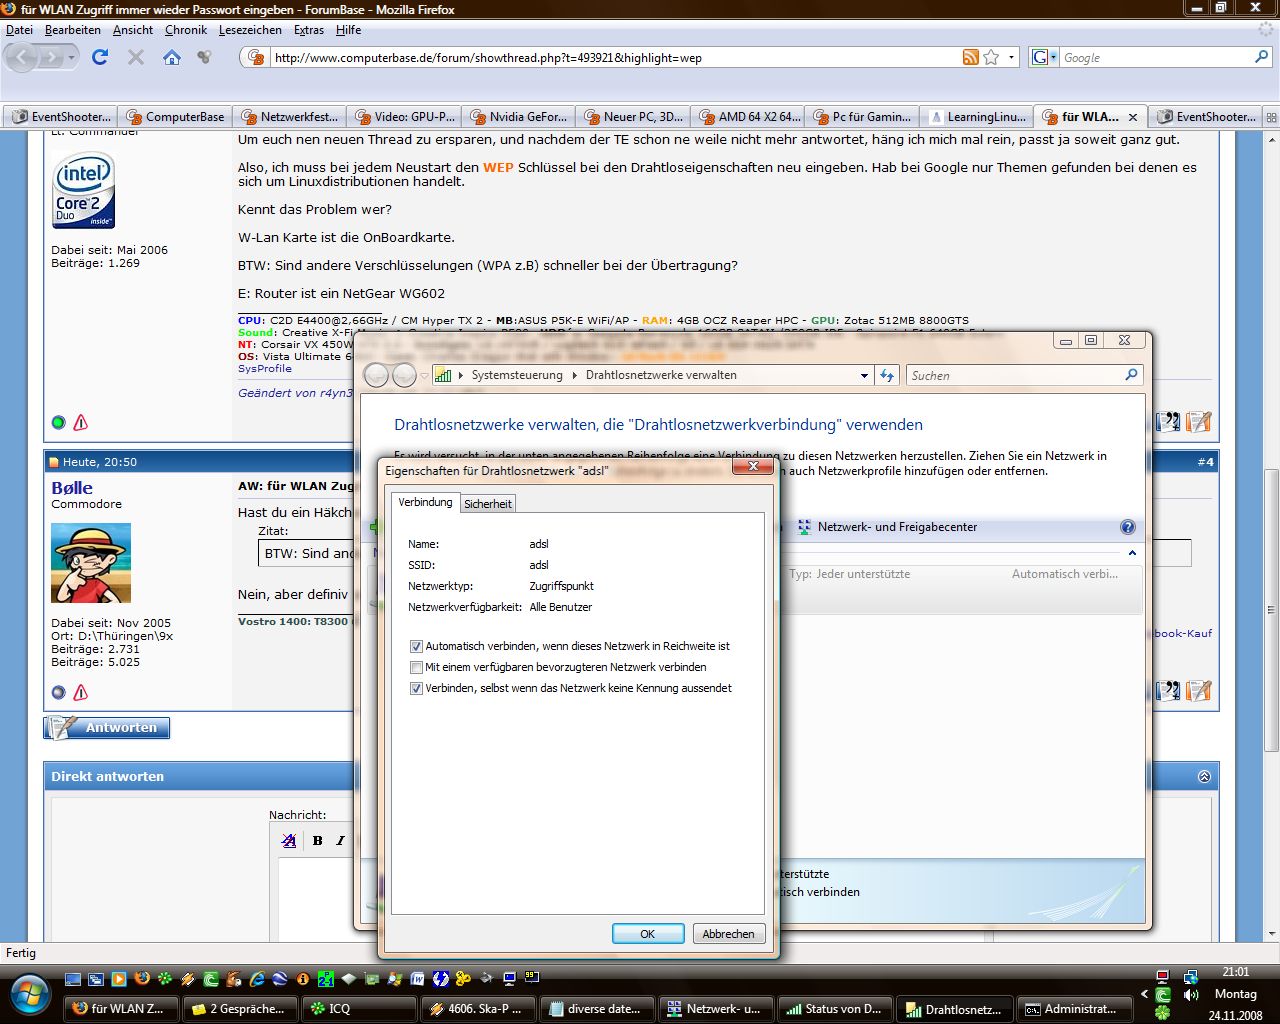The width and height of the screenshot is (1280, 1024).
Task: Click the Firefox URL address field
Action: tap(615, 57)
